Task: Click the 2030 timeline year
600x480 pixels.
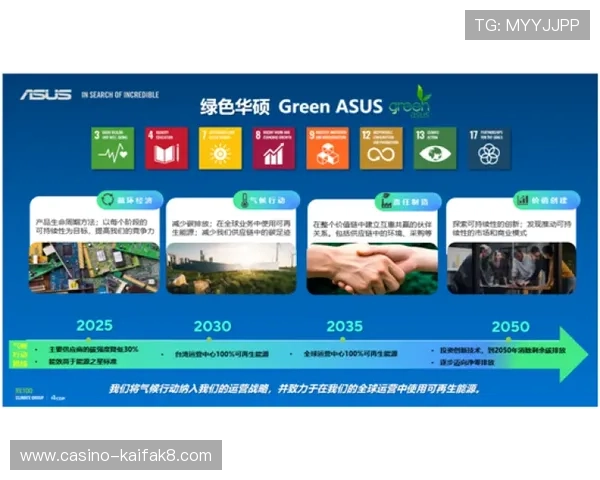Action: (212, 326)
